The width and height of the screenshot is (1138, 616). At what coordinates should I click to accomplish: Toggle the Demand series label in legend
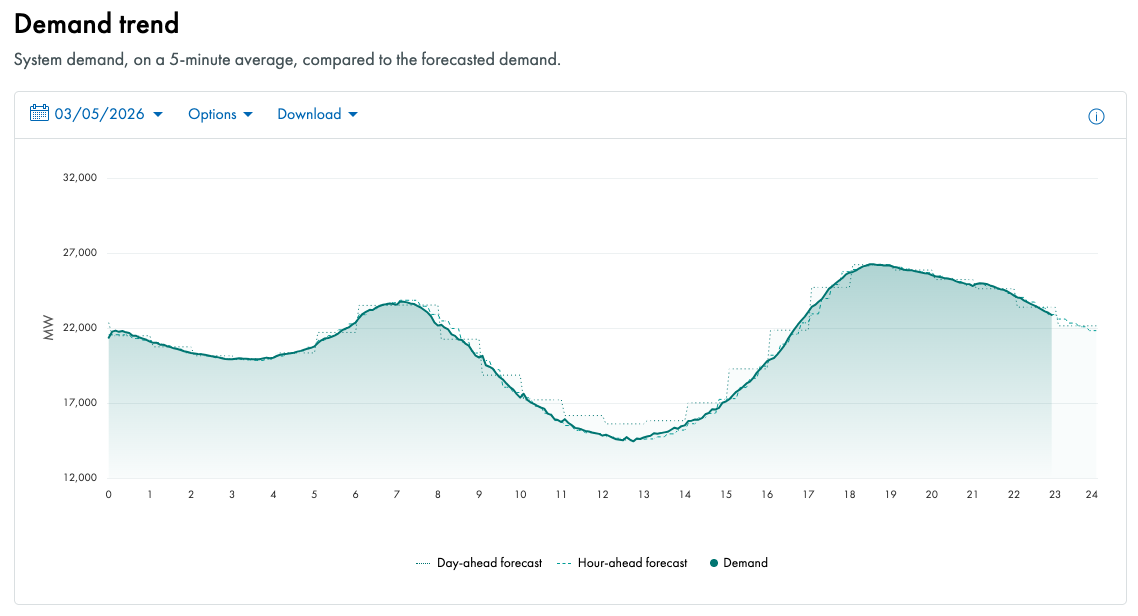click(745, 563)
